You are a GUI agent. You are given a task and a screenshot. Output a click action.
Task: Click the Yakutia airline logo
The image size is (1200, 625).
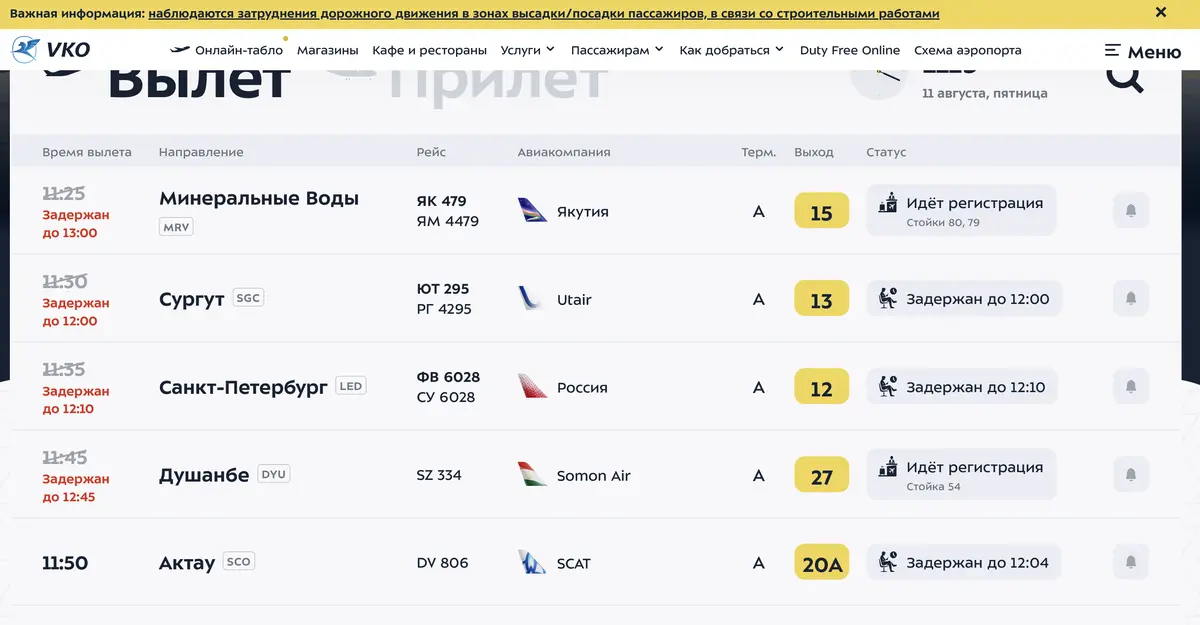point(532,211)
